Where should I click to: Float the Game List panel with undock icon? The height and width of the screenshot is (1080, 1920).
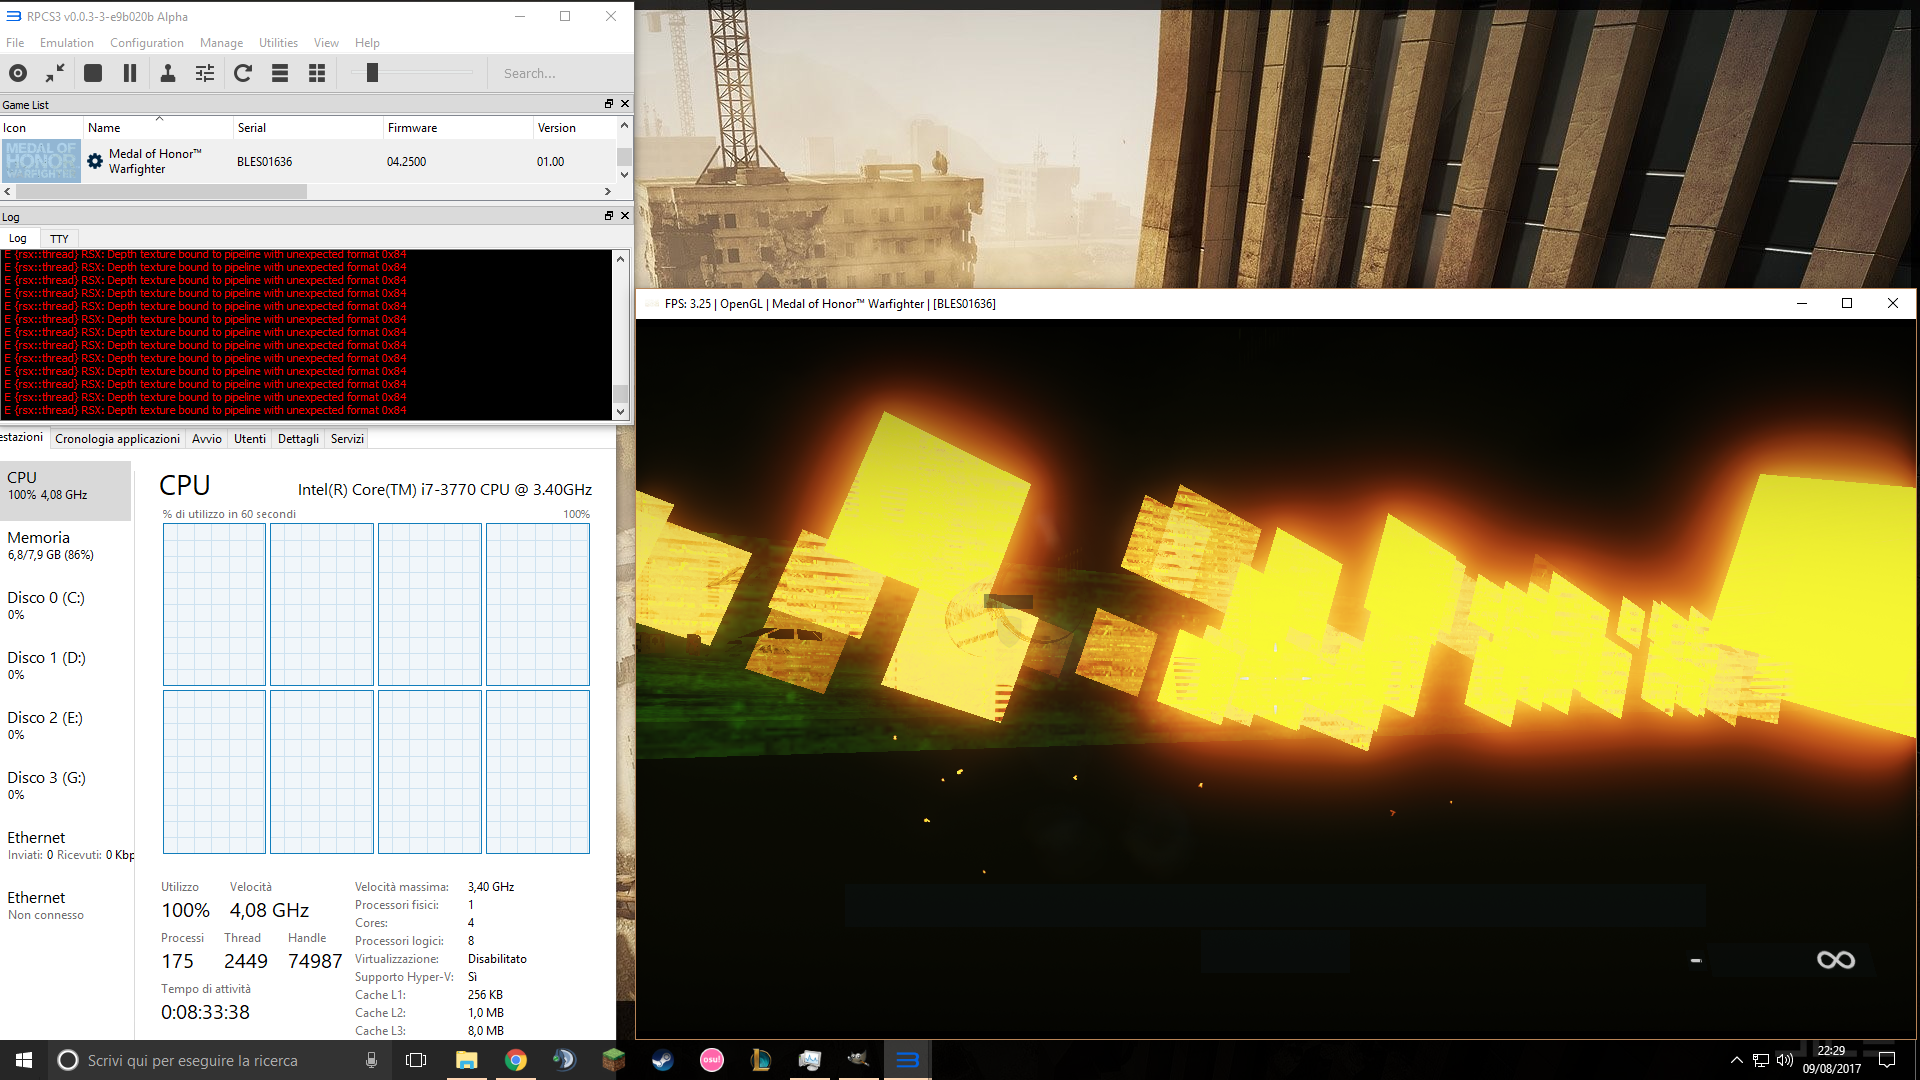(x=608, y=104)
